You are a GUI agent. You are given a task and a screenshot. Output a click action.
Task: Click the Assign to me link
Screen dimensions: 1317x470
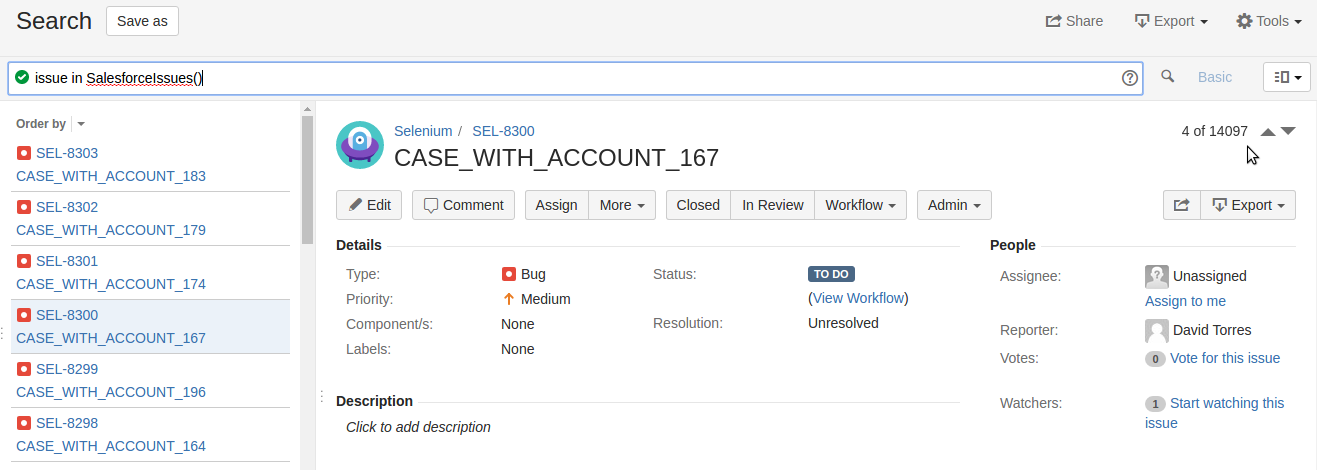tap(1185, 301)
